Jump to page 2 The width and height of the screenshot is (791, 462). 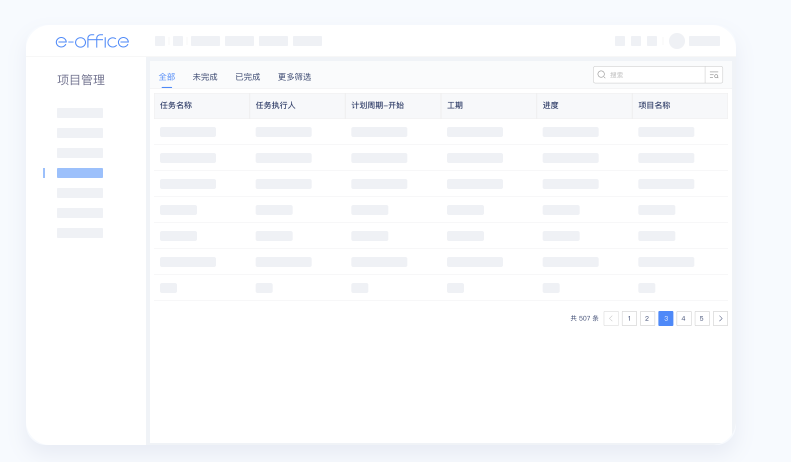point(647,318)
